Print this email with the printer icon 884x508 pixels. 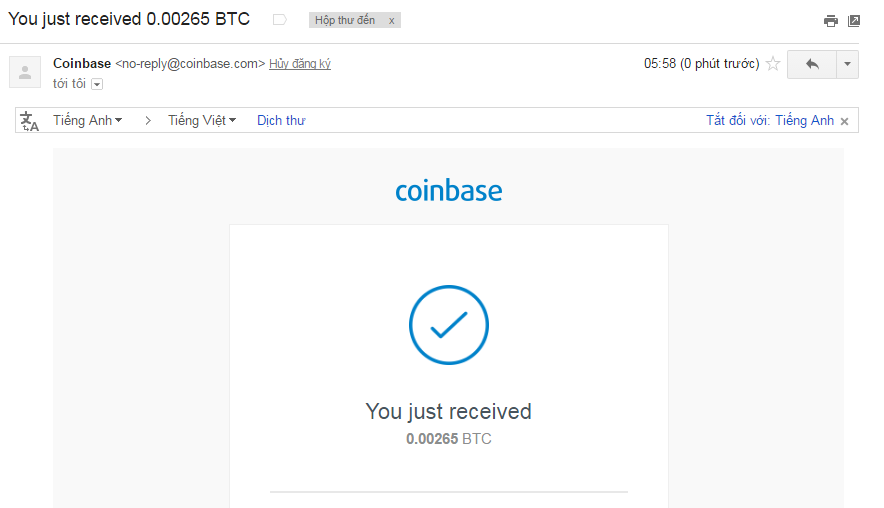pyautogui.click(x=830, y=21)
